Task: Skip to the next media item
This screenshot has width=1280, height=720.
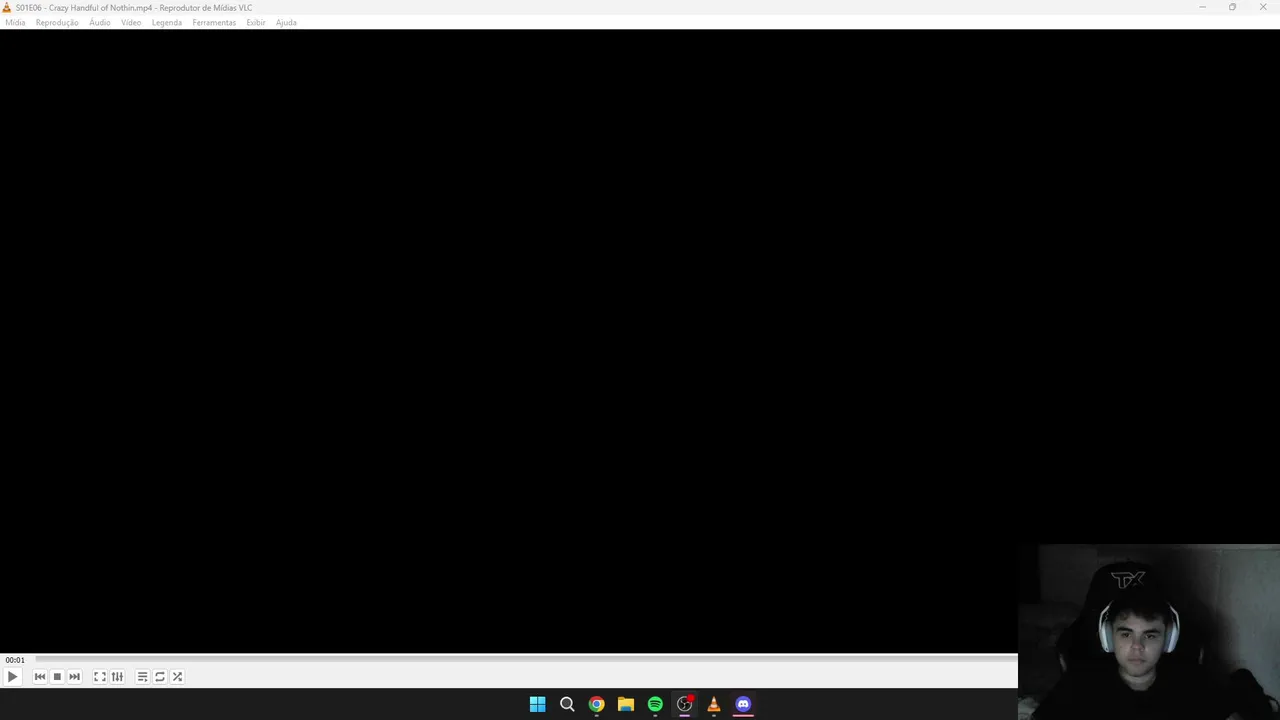Action: tap(74, 677)
